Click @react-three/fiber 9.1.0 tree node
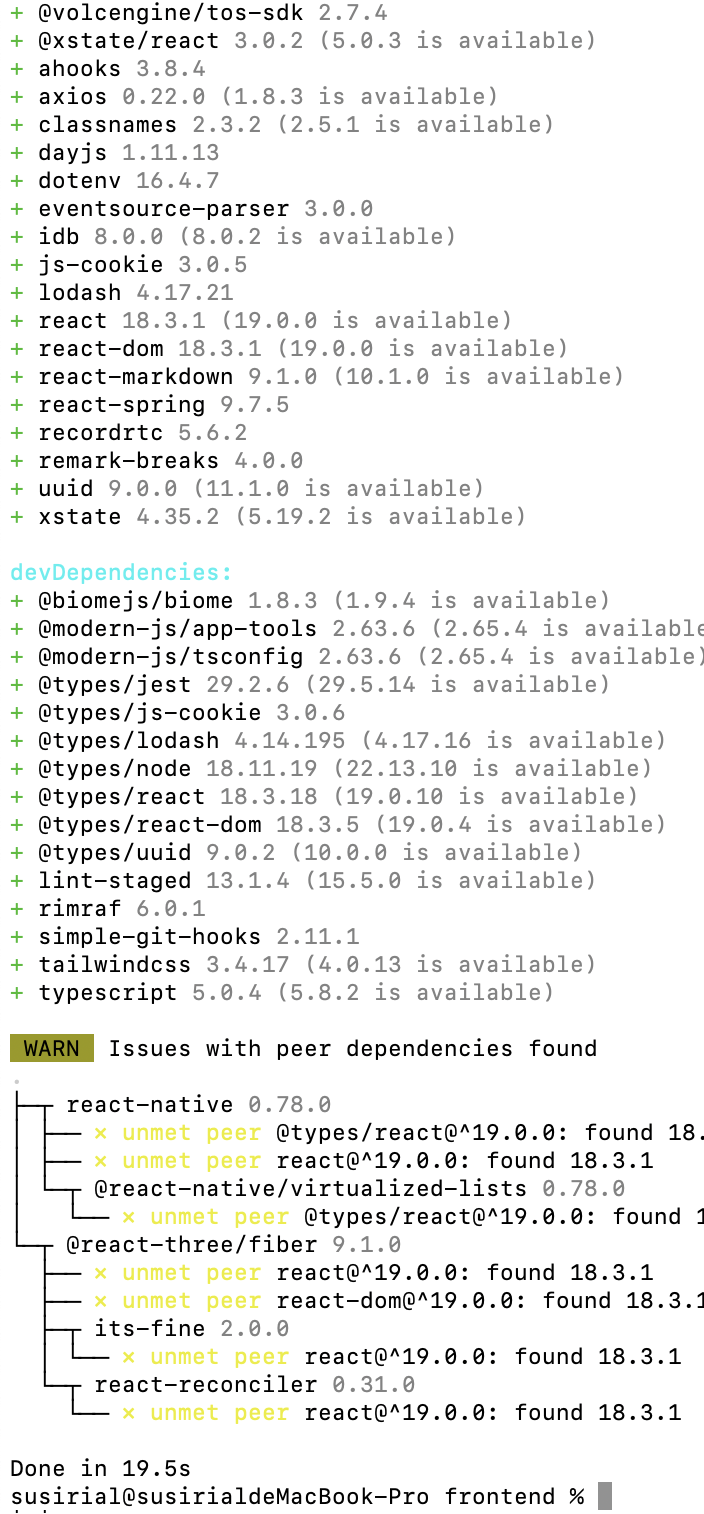 tap(233, 1245)
